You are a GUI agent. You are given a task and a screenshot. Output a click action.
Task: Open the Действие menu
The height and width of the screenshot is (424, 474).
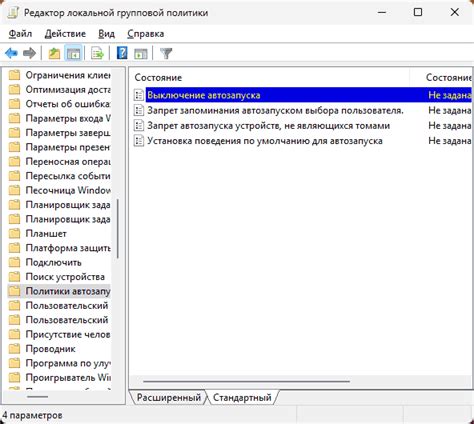(65, 34)
